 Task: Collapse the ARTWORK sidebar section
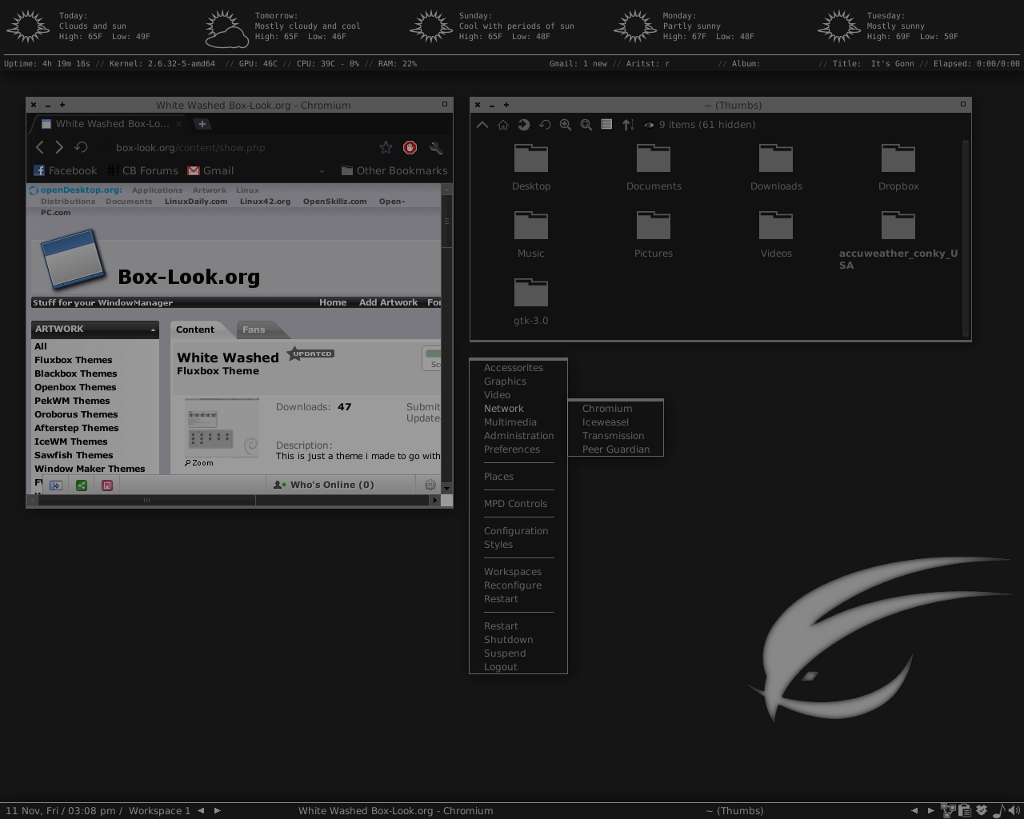pyautogui.click(x=153, y=330)
